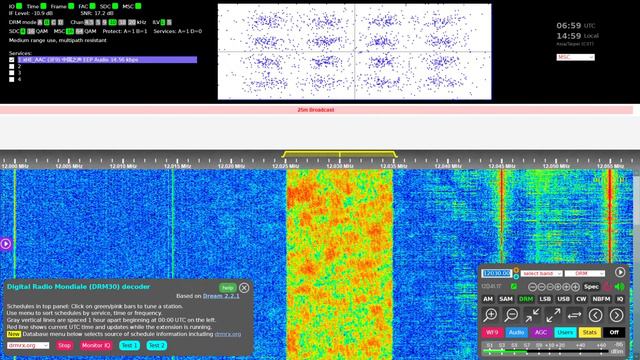The image size is (640, 360).
Task: Toggle the checkbox for service 1
Action: click(x=11, y=60)
